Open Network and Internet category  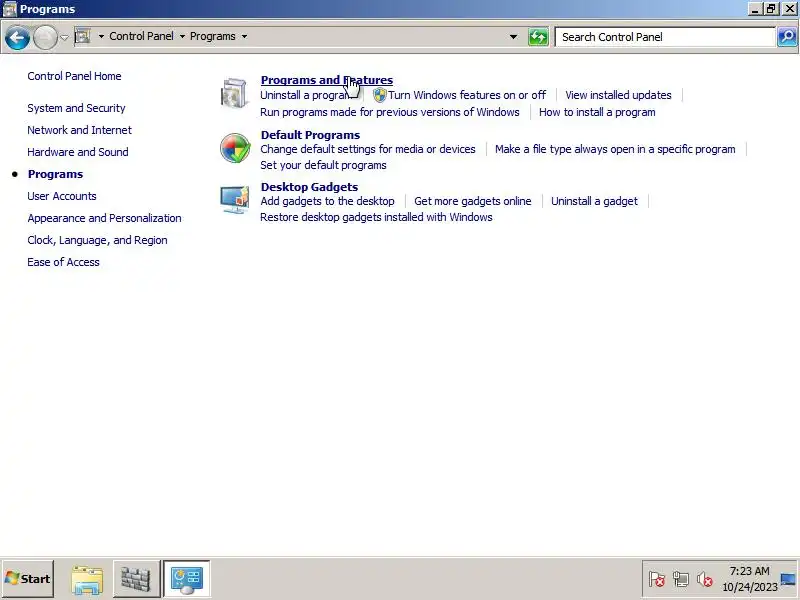pos(80,130)
